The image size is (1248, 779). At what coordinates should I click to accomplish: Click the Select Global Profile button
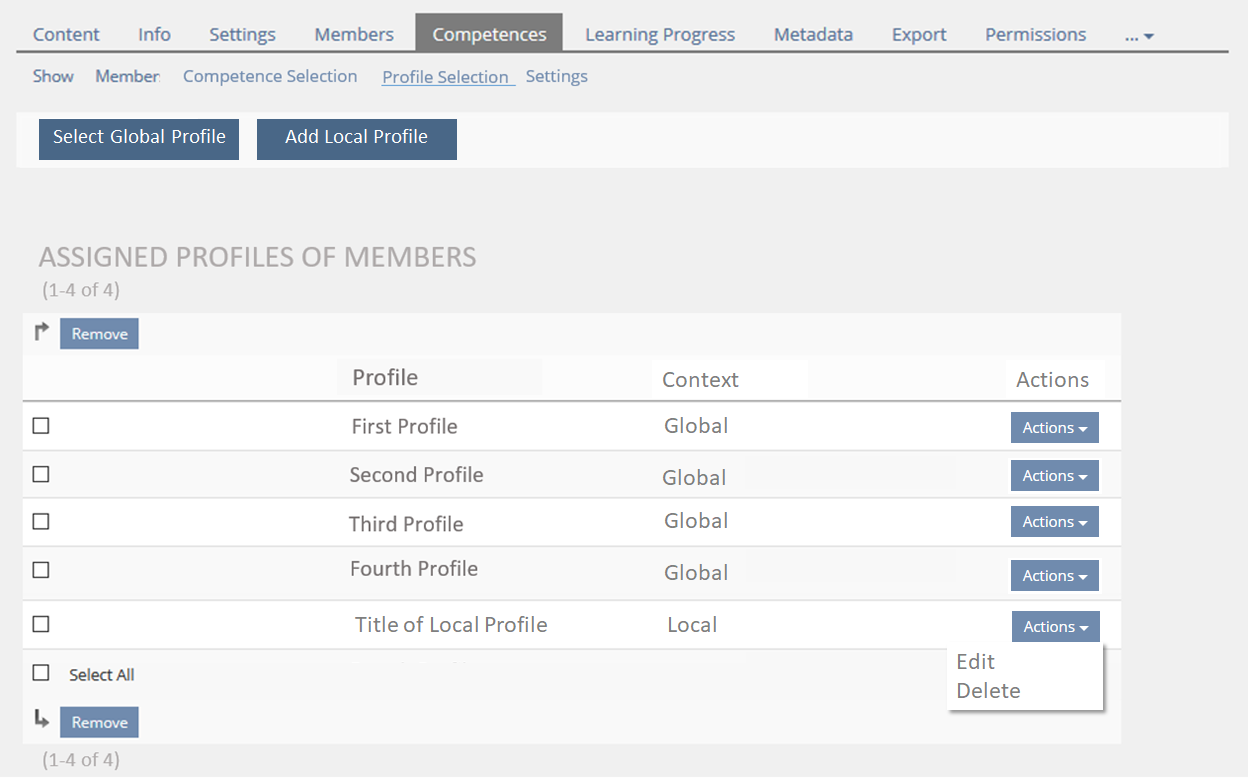point(139,138)
